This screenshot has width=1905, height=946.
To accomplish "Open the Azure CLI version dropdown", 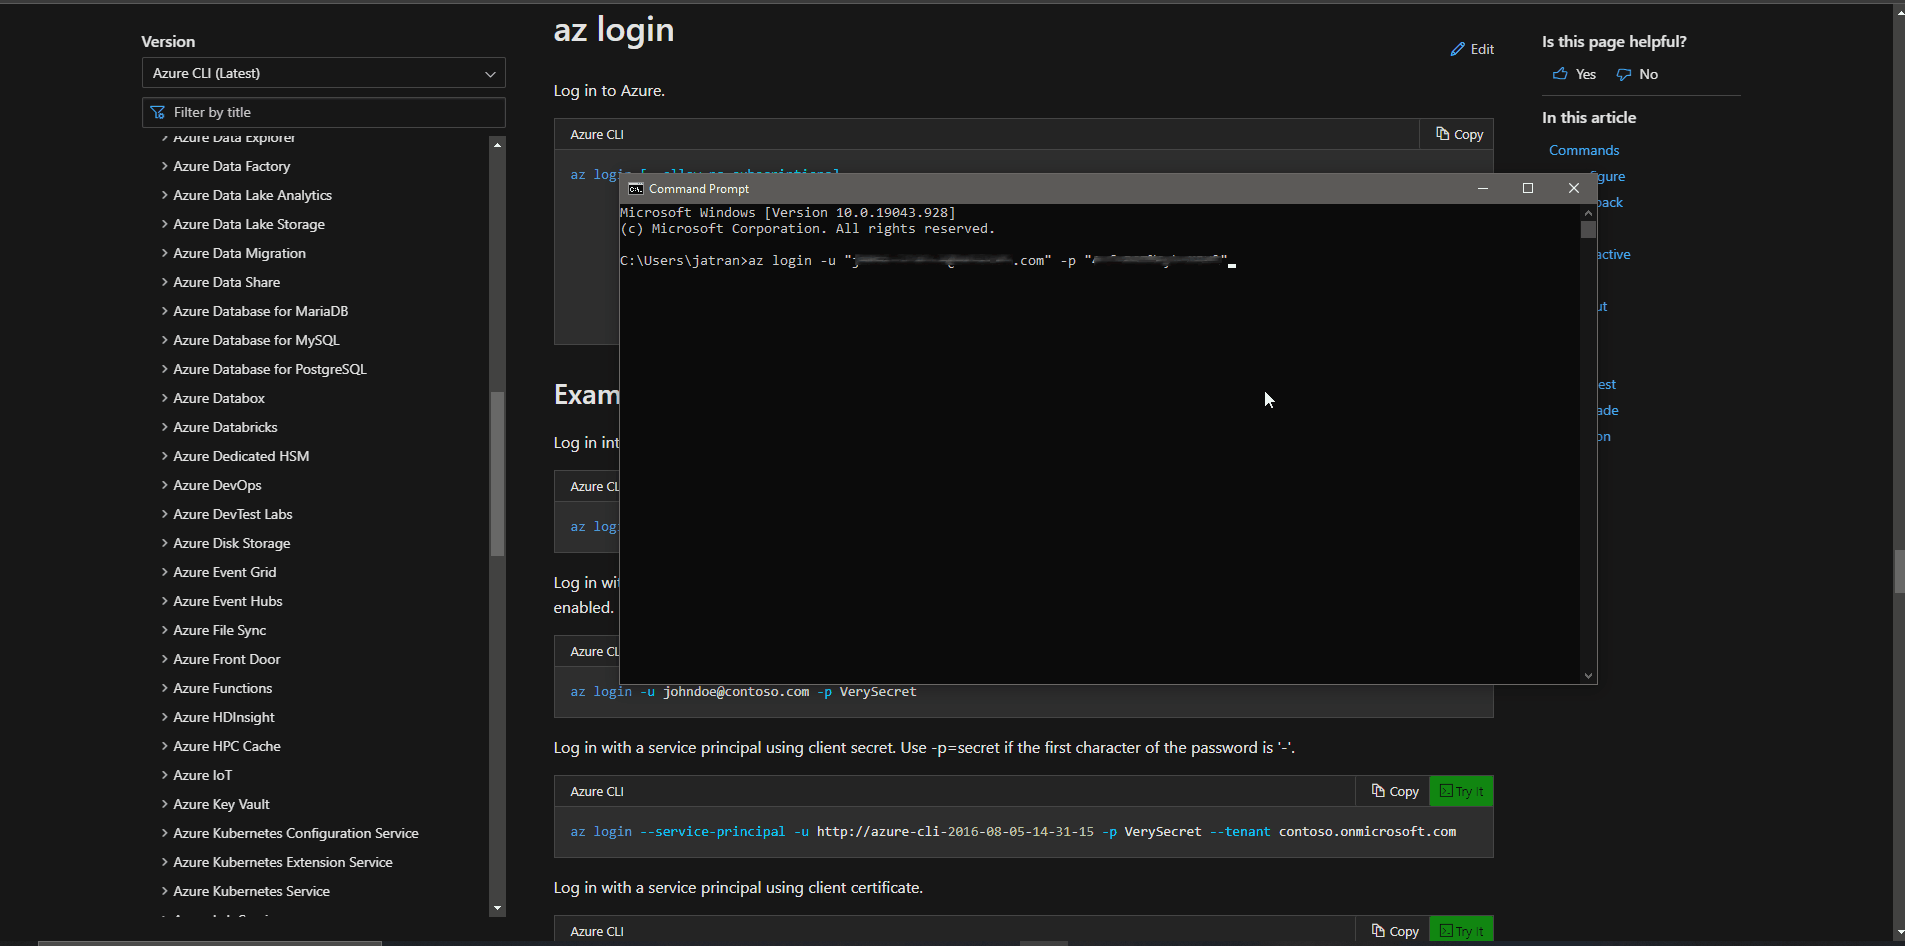I will coord(323,73).
